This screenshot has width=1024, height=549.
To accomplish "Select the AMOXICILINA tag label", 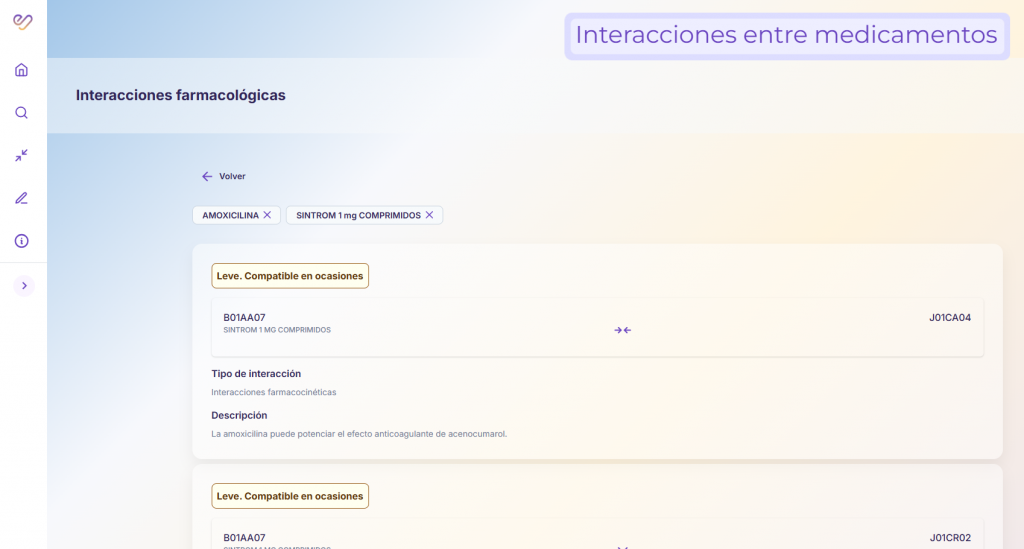I will tap(231, 215).
